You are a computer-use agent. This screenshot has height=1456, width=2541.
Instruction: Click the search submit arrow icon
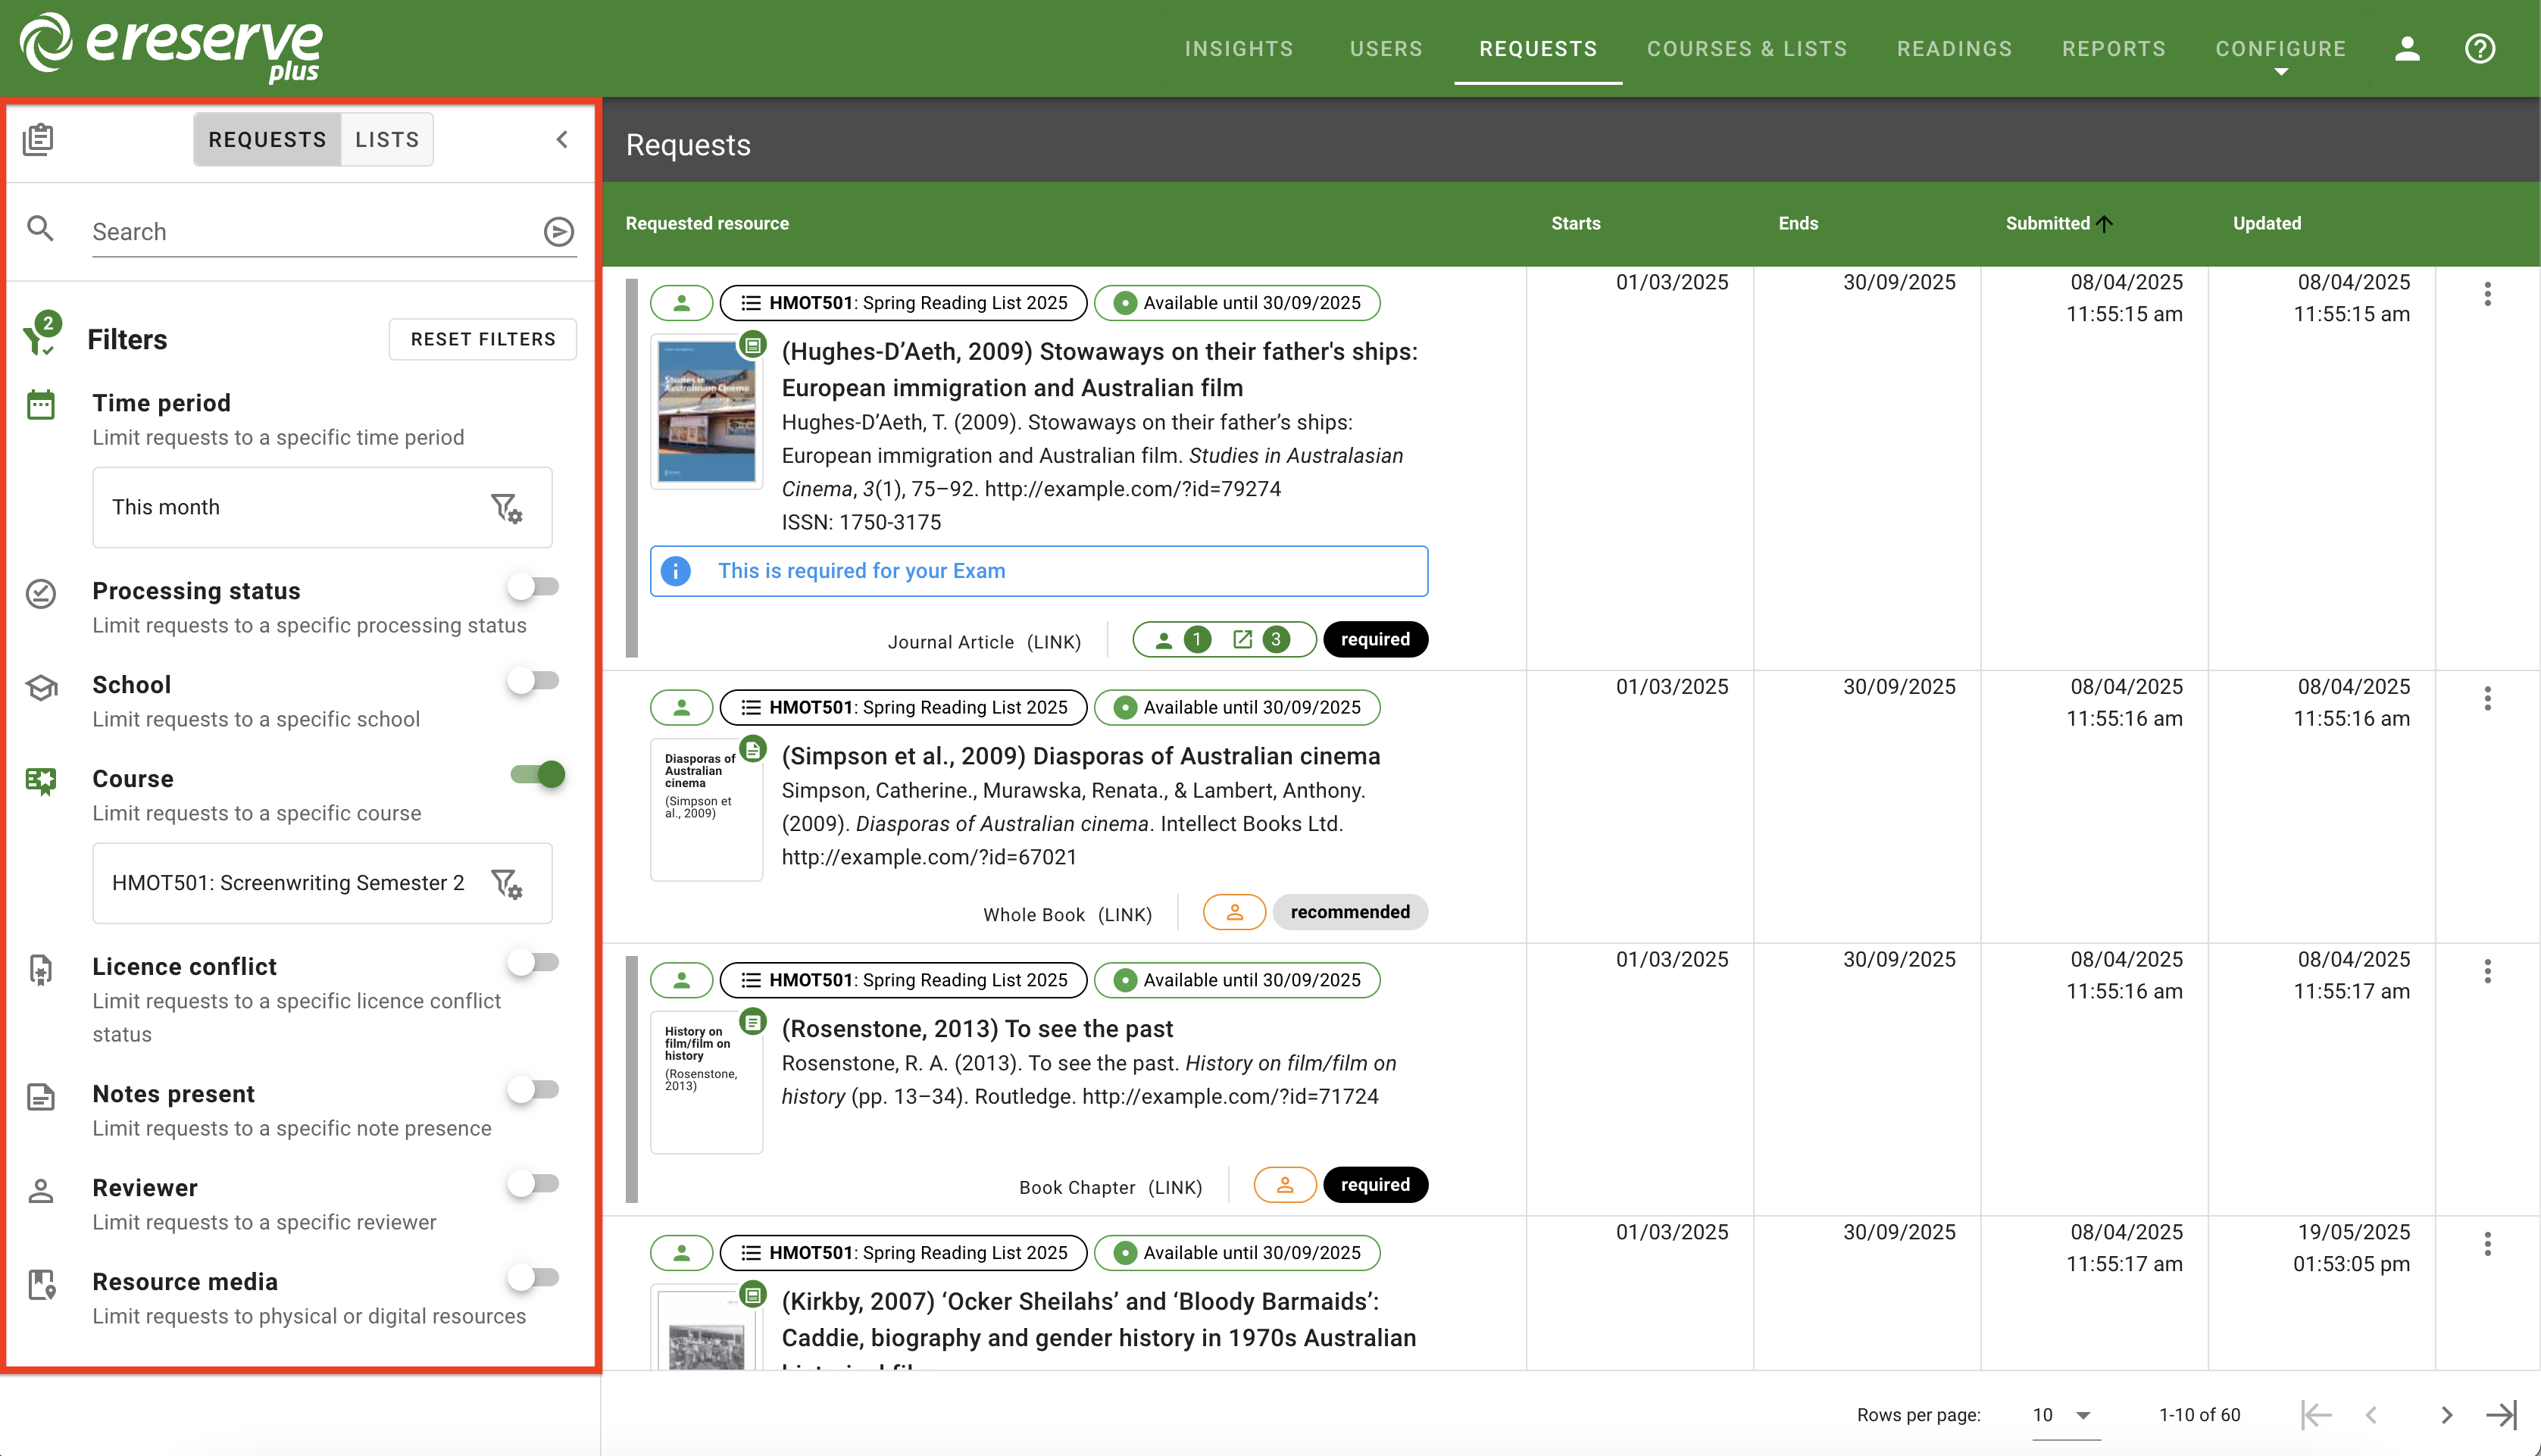558,231
